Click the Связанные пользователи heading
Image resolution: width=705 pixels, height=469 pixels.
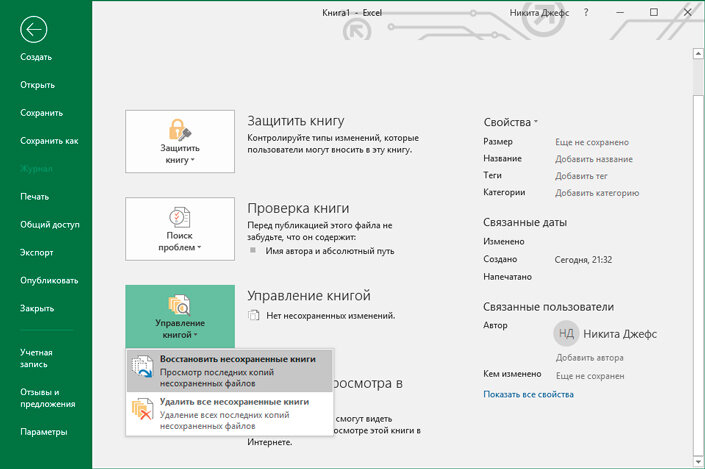click(x=548, y=307)
